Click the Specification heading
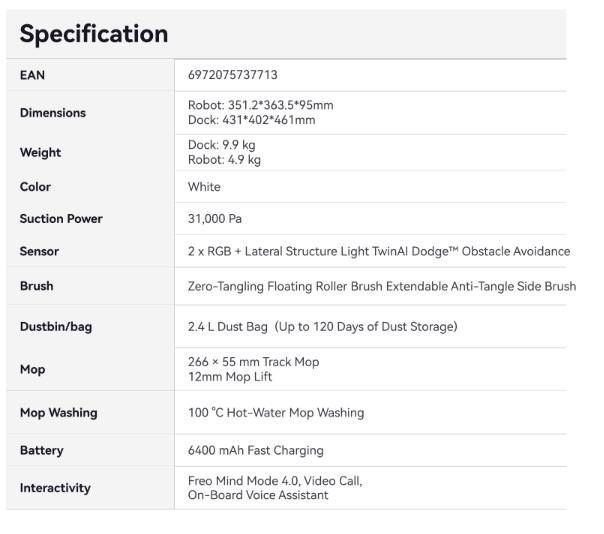The width and height of the screenshot is (604, 534). pos(94,34)
